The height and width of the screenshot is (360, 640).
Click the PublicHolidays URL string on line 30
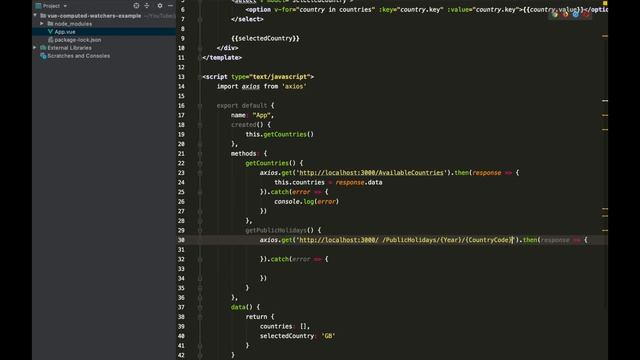click(x=405, y=240)
